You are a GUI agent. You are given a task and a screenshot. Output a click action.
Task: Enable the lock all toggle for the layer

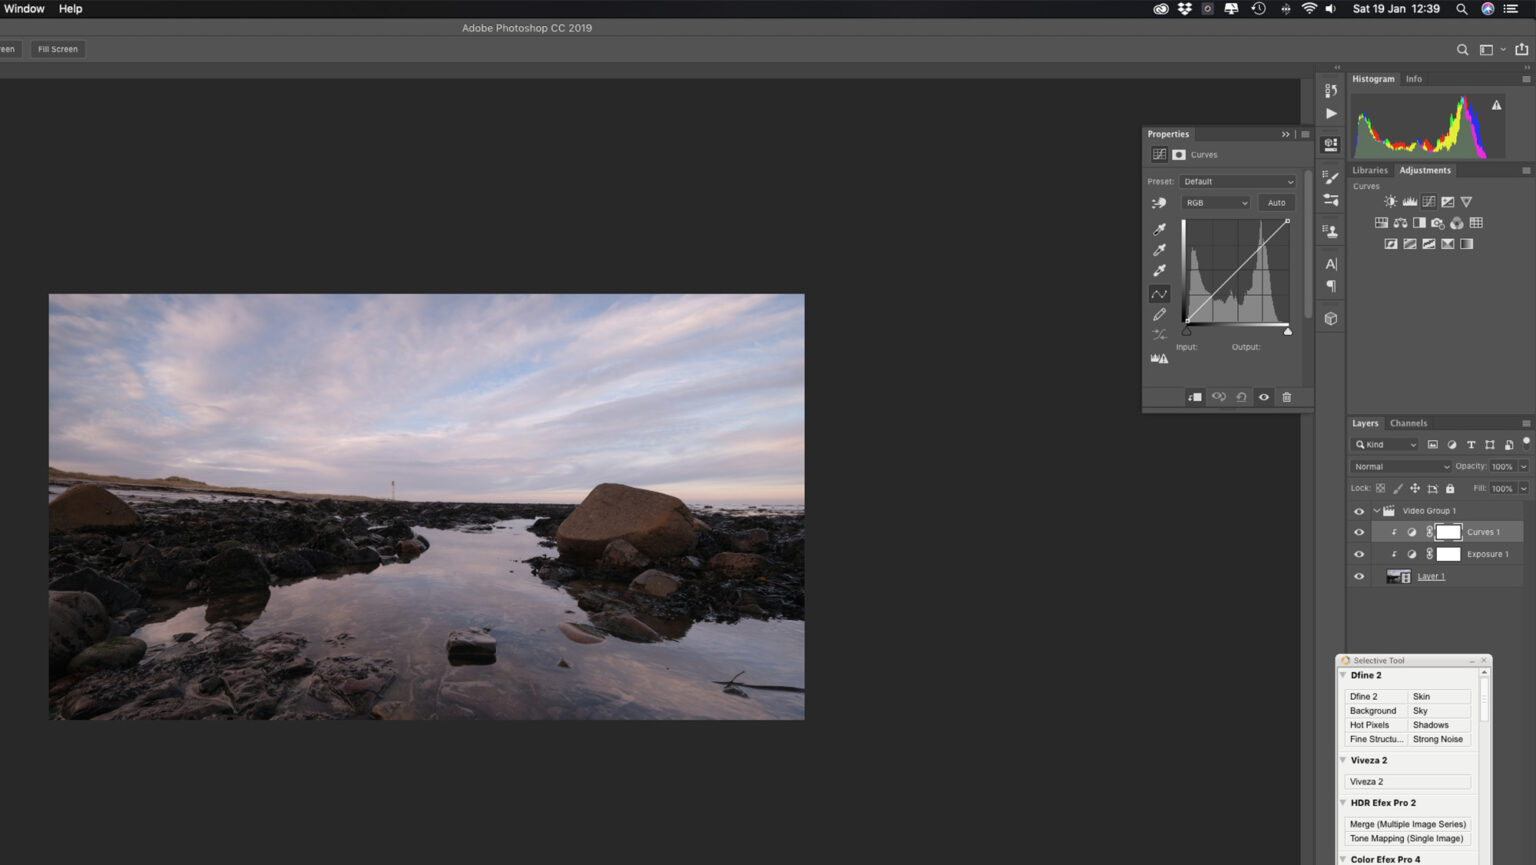click(x=1450, y=488)
